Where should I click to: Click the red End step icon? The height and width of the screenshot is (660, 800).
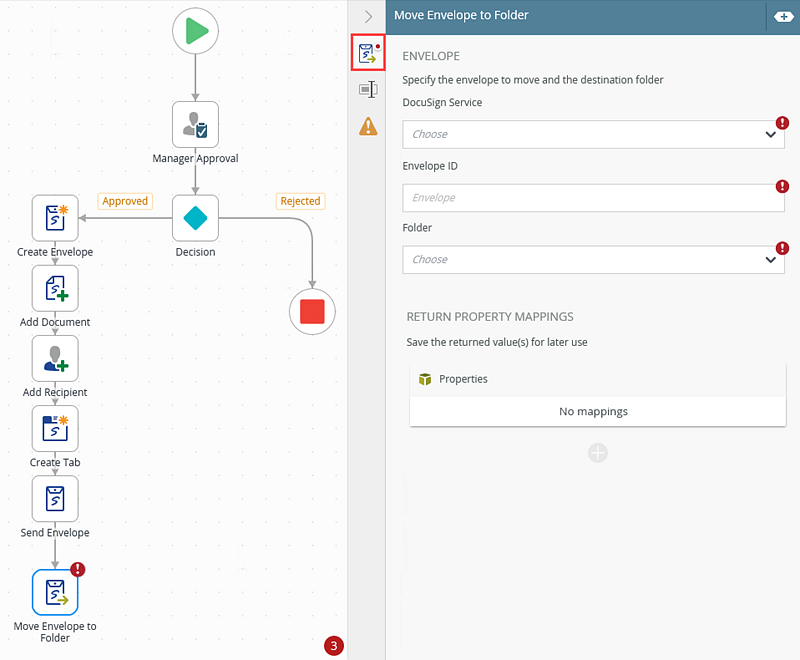click(312, 311)
